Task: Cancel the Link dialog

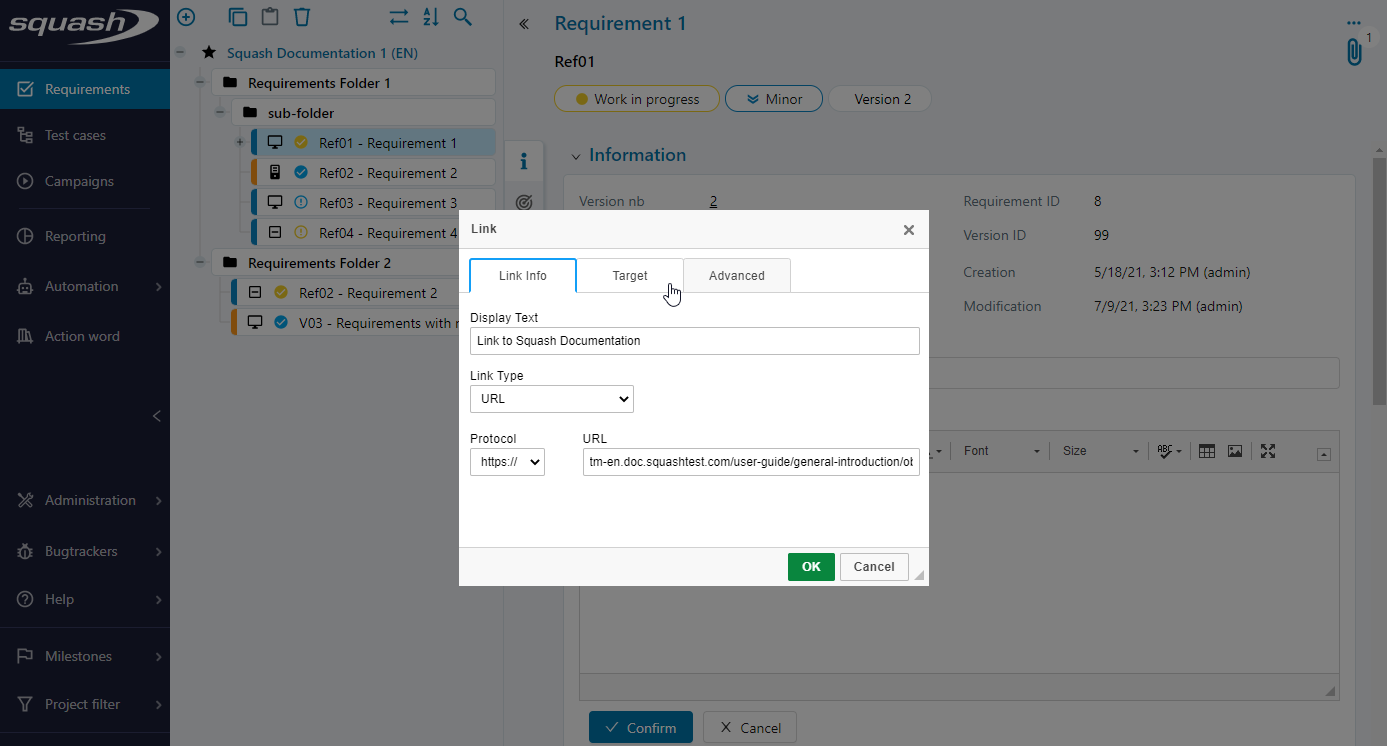Action: 874,567
